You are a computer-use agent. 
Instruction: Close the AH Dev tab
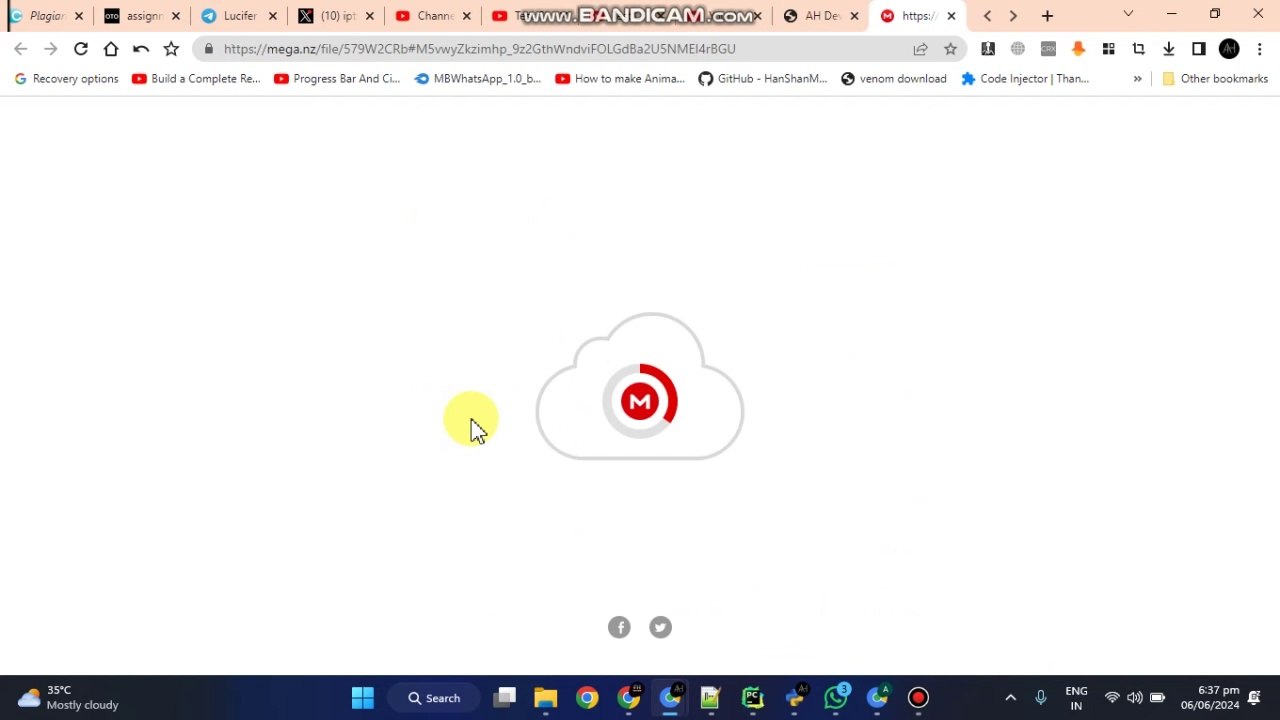pos(854,16)
